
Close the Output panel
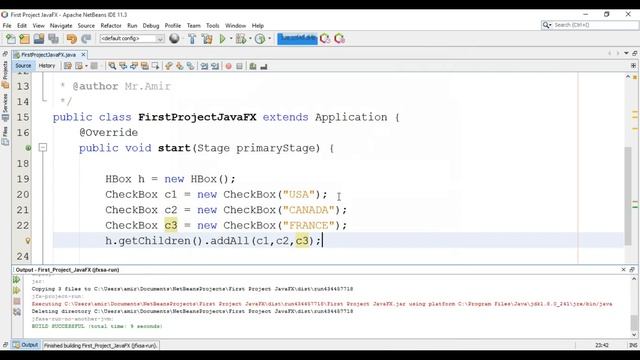(x=623, y=270)
